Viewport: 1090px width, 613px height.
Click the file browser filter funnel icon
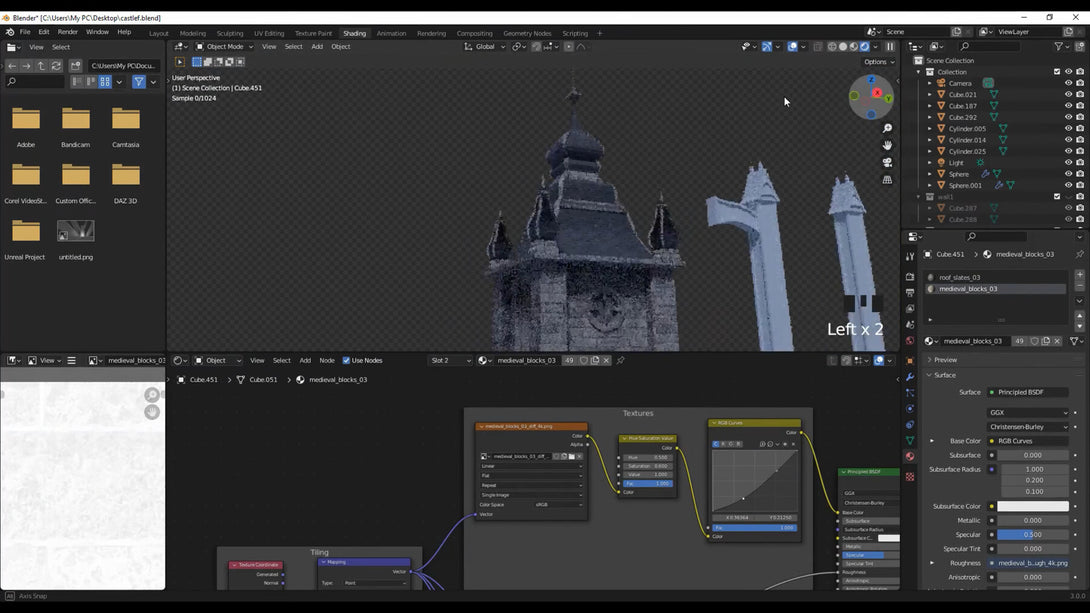(139, 82)
